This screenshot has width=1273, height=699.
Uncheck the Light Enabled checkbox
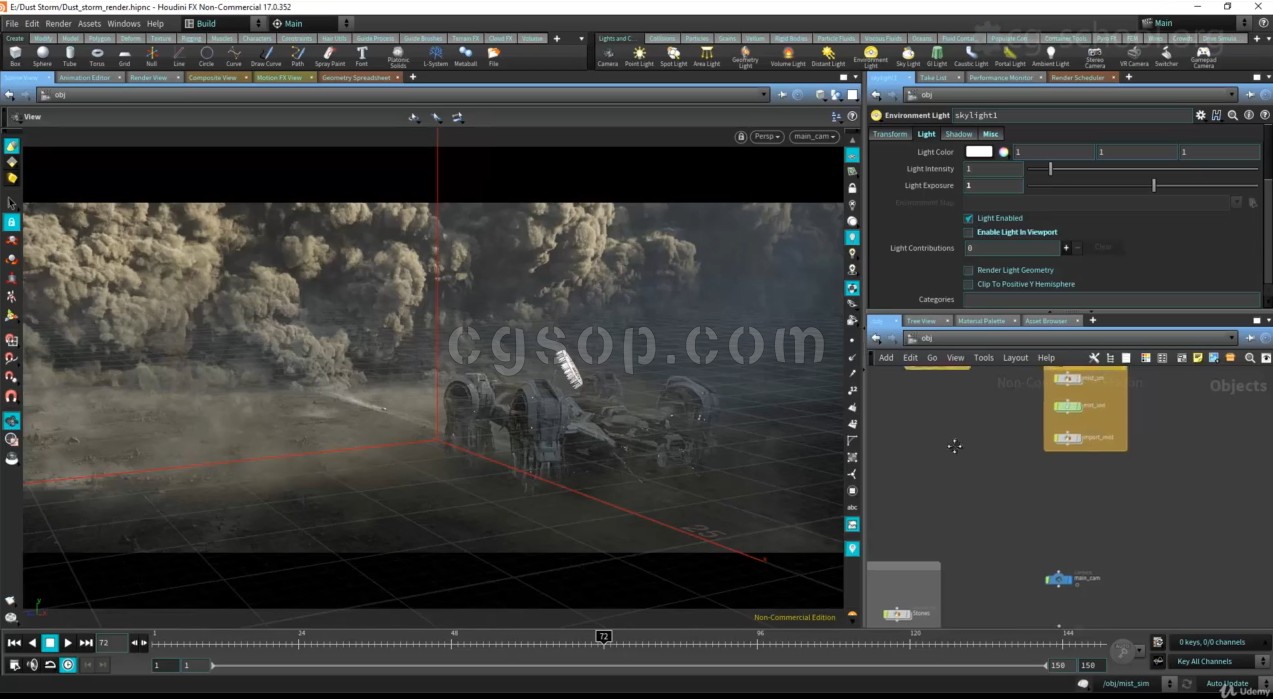968,218
